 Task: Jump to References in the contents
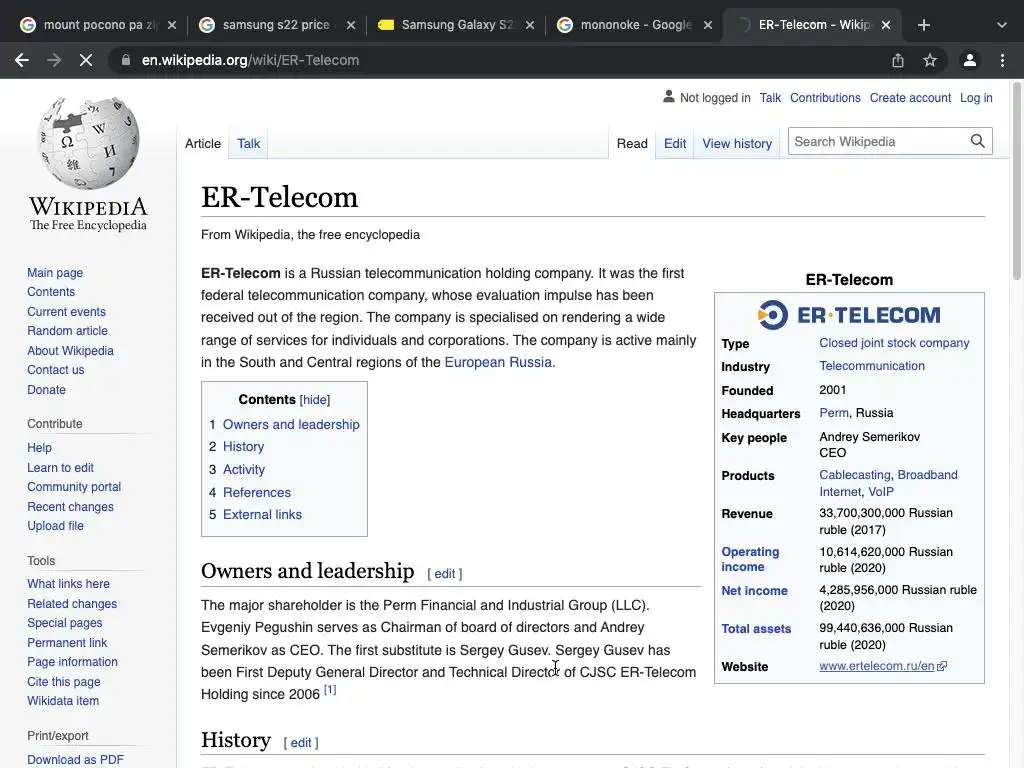(x=257, y=492)
